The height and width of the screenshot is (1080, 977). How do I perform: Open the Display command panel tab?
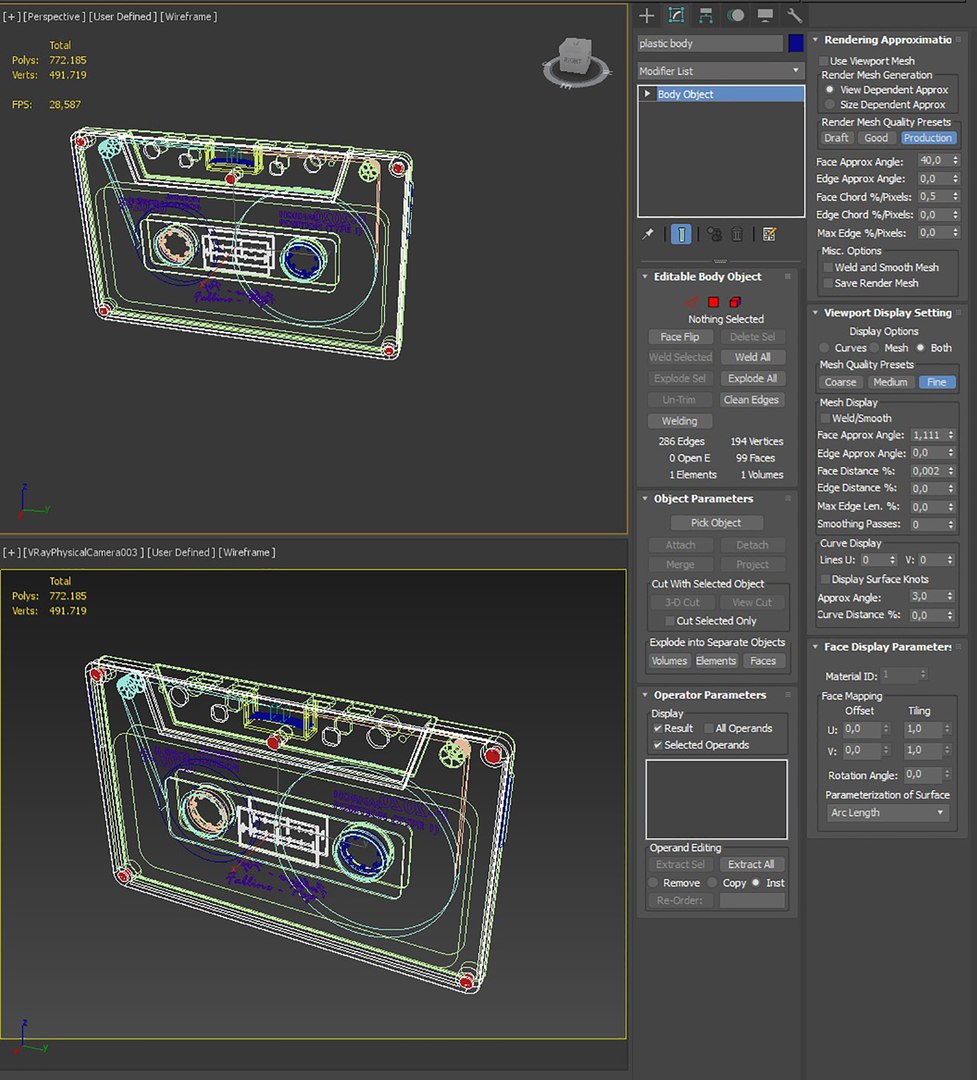[765, 15]
